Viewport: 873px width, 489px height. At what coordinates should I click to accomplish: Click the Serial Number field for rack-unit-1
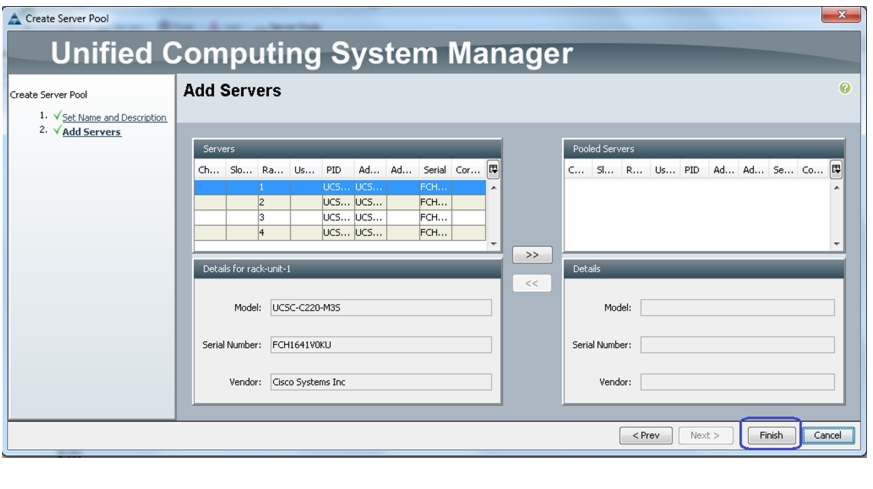pyautogui.click(x=381, y=345)
